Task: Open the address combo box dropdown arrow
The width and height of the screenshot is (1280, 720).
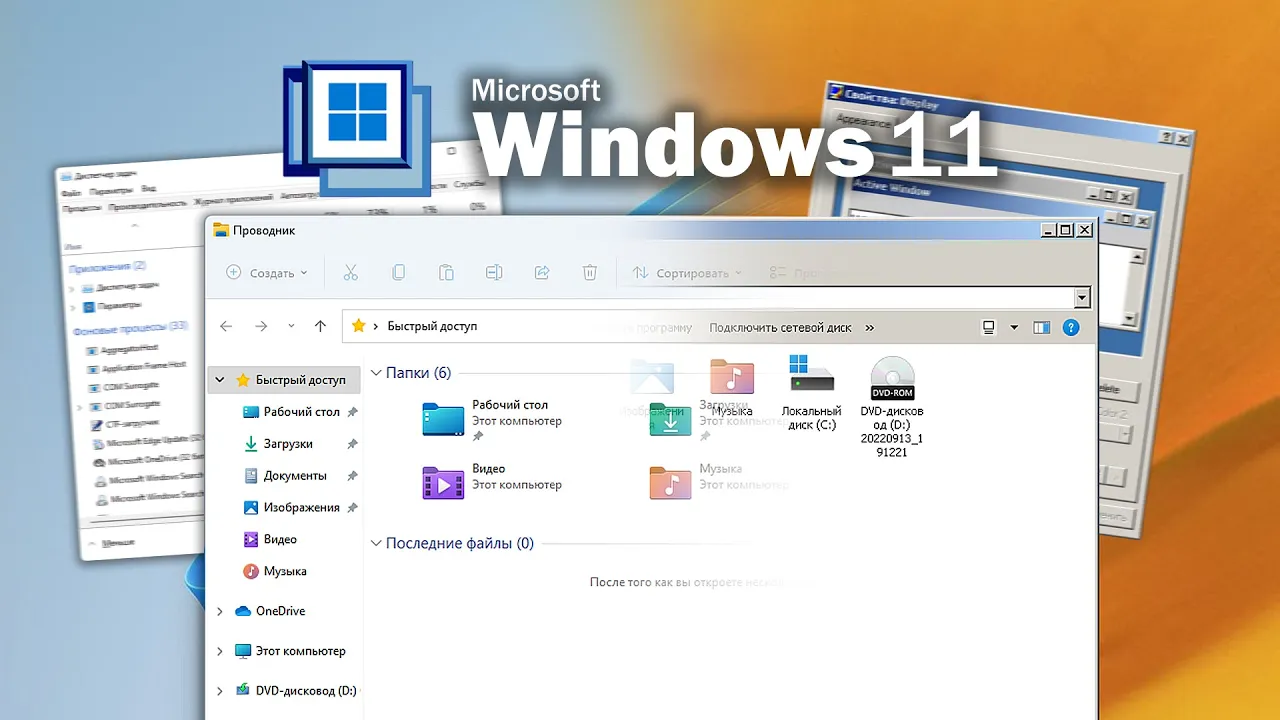Action: point(1082,298)
